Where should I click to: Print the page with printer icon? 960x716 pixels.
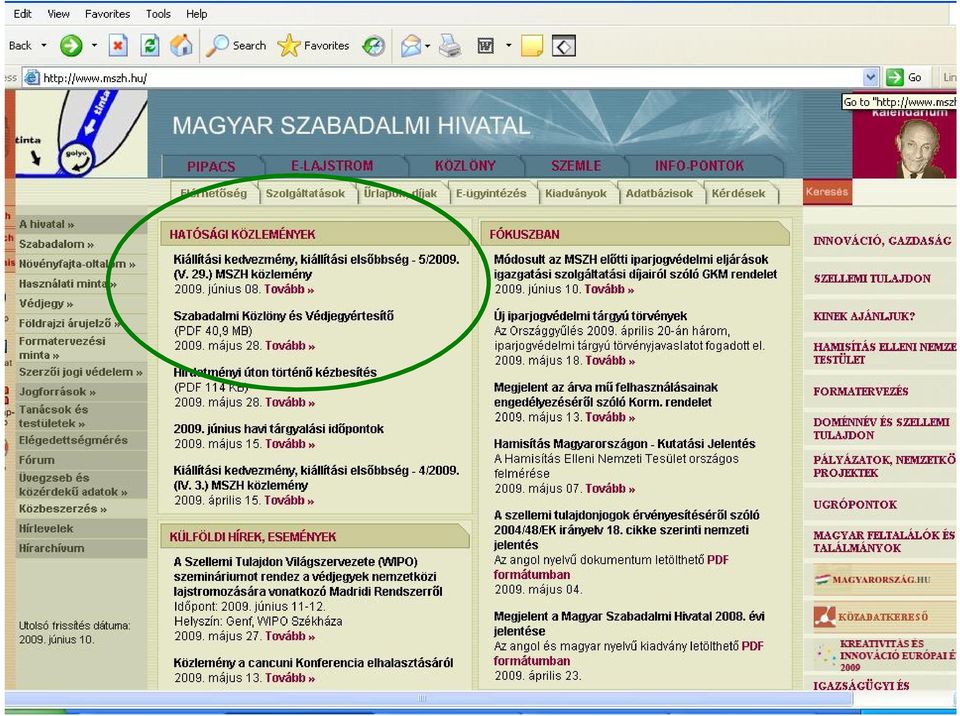coord(450,45)
